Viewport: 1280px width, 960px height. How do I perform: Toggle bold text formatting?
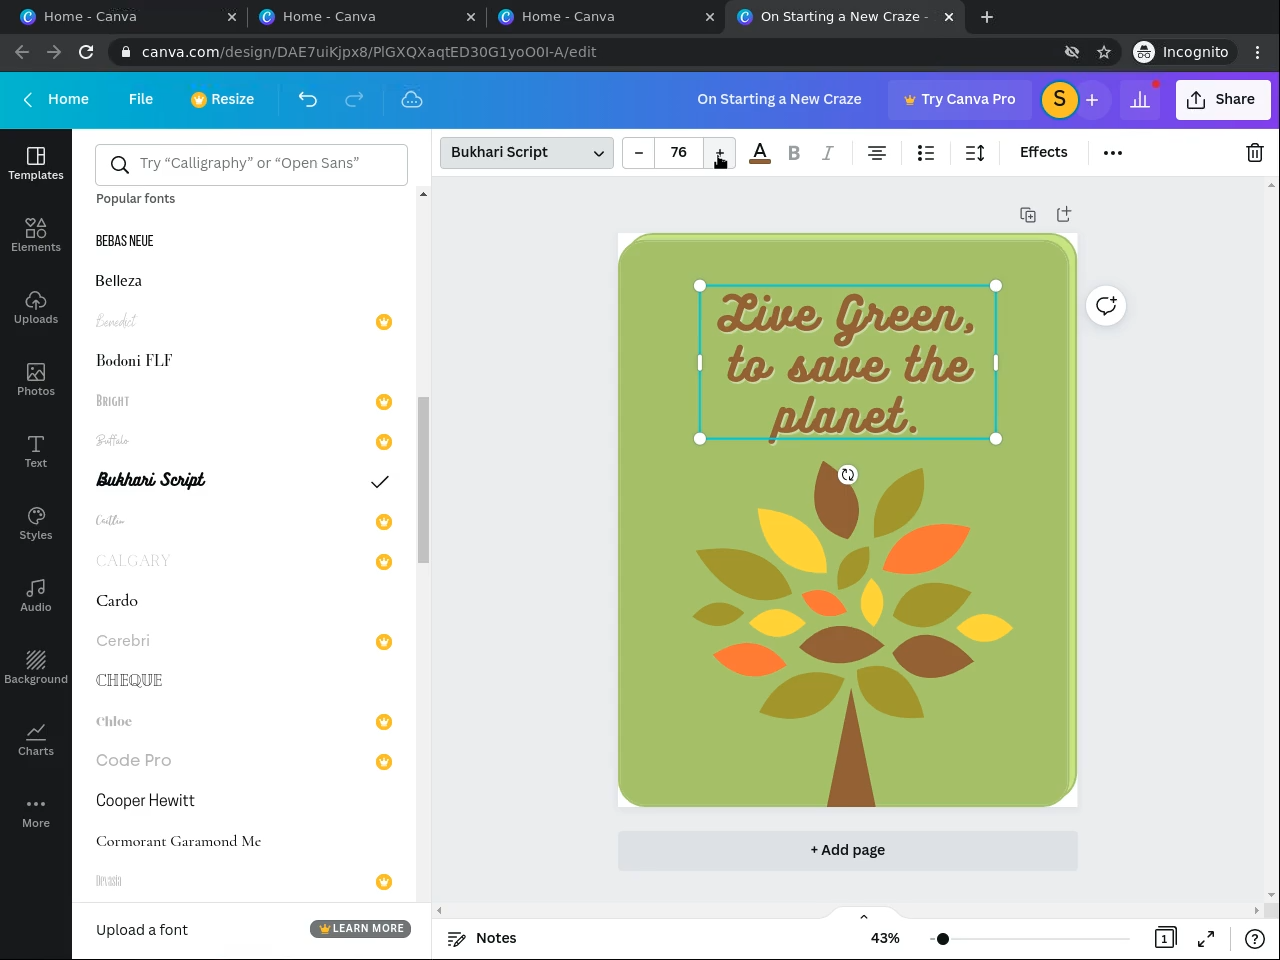point(794,153)
